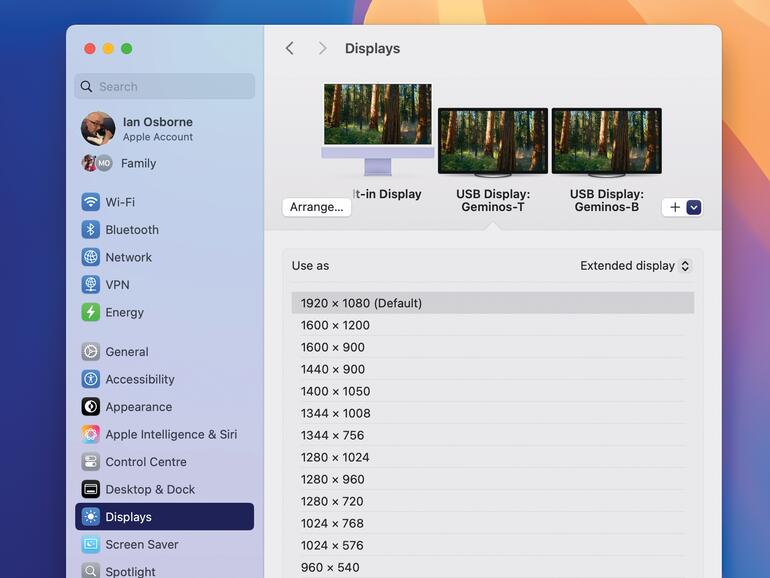
Task: Open the VPN settings icon
Action: pos(91,285)
